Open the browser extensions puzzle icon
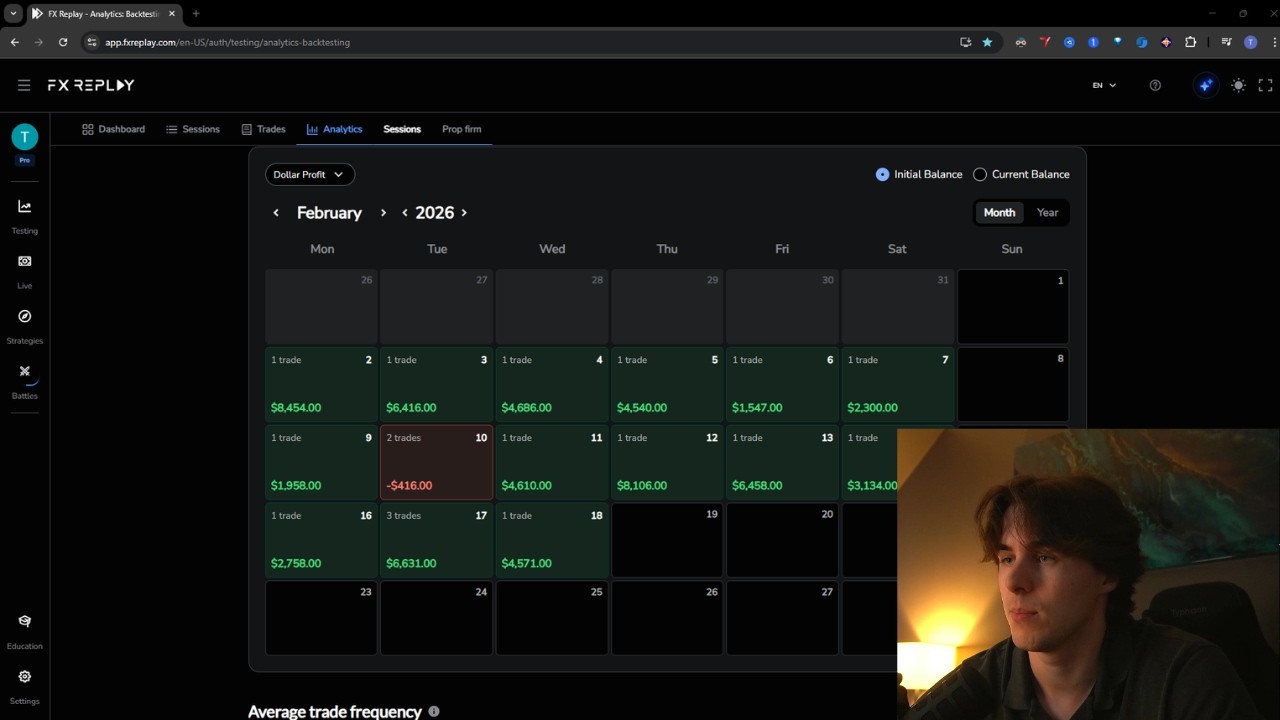This screenshot has width=1280, height=720. pyautogui.click(x=1190, y=42)
